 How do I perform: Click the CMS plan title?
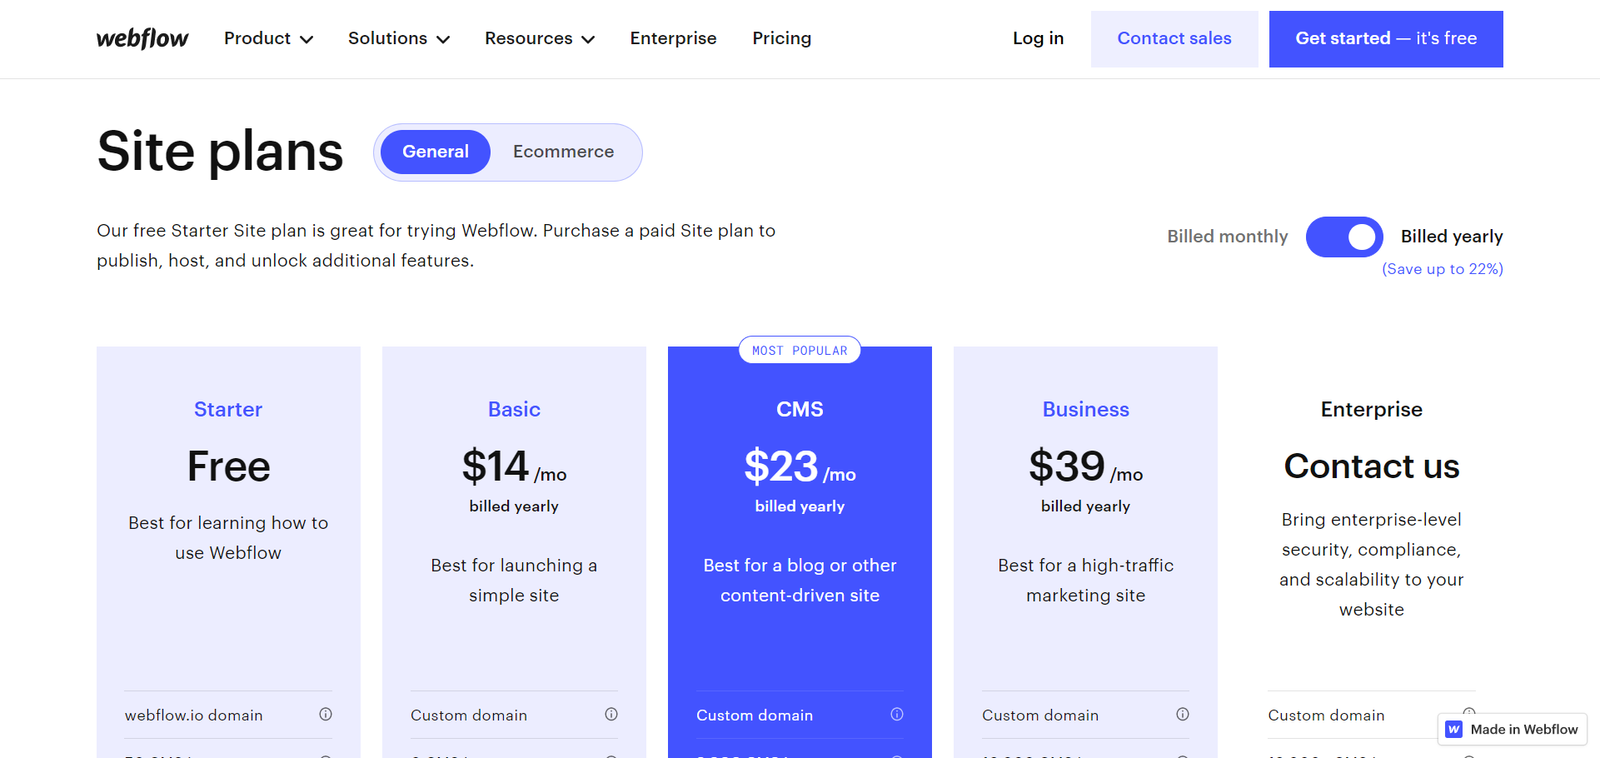(x=800, y=409)
